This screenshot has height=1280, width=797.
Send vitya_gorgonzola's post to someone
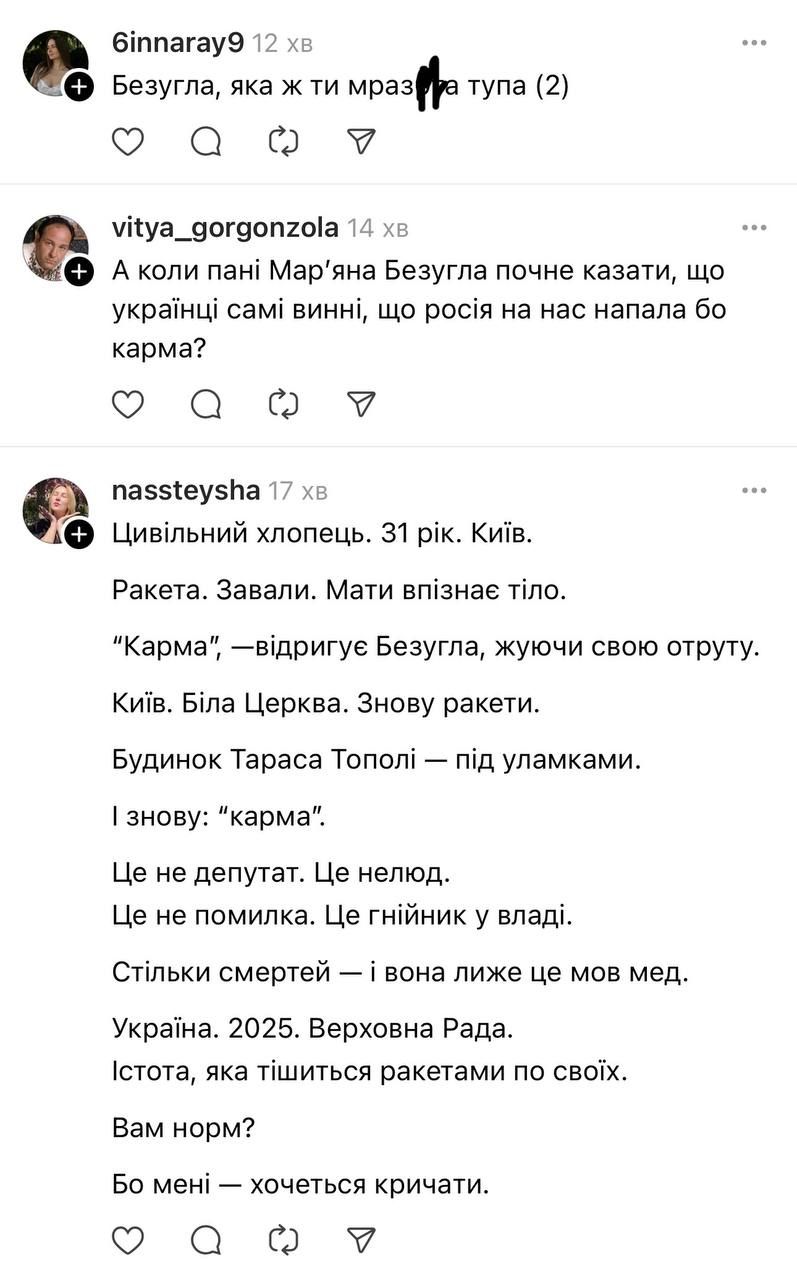[x=361, y=404]
